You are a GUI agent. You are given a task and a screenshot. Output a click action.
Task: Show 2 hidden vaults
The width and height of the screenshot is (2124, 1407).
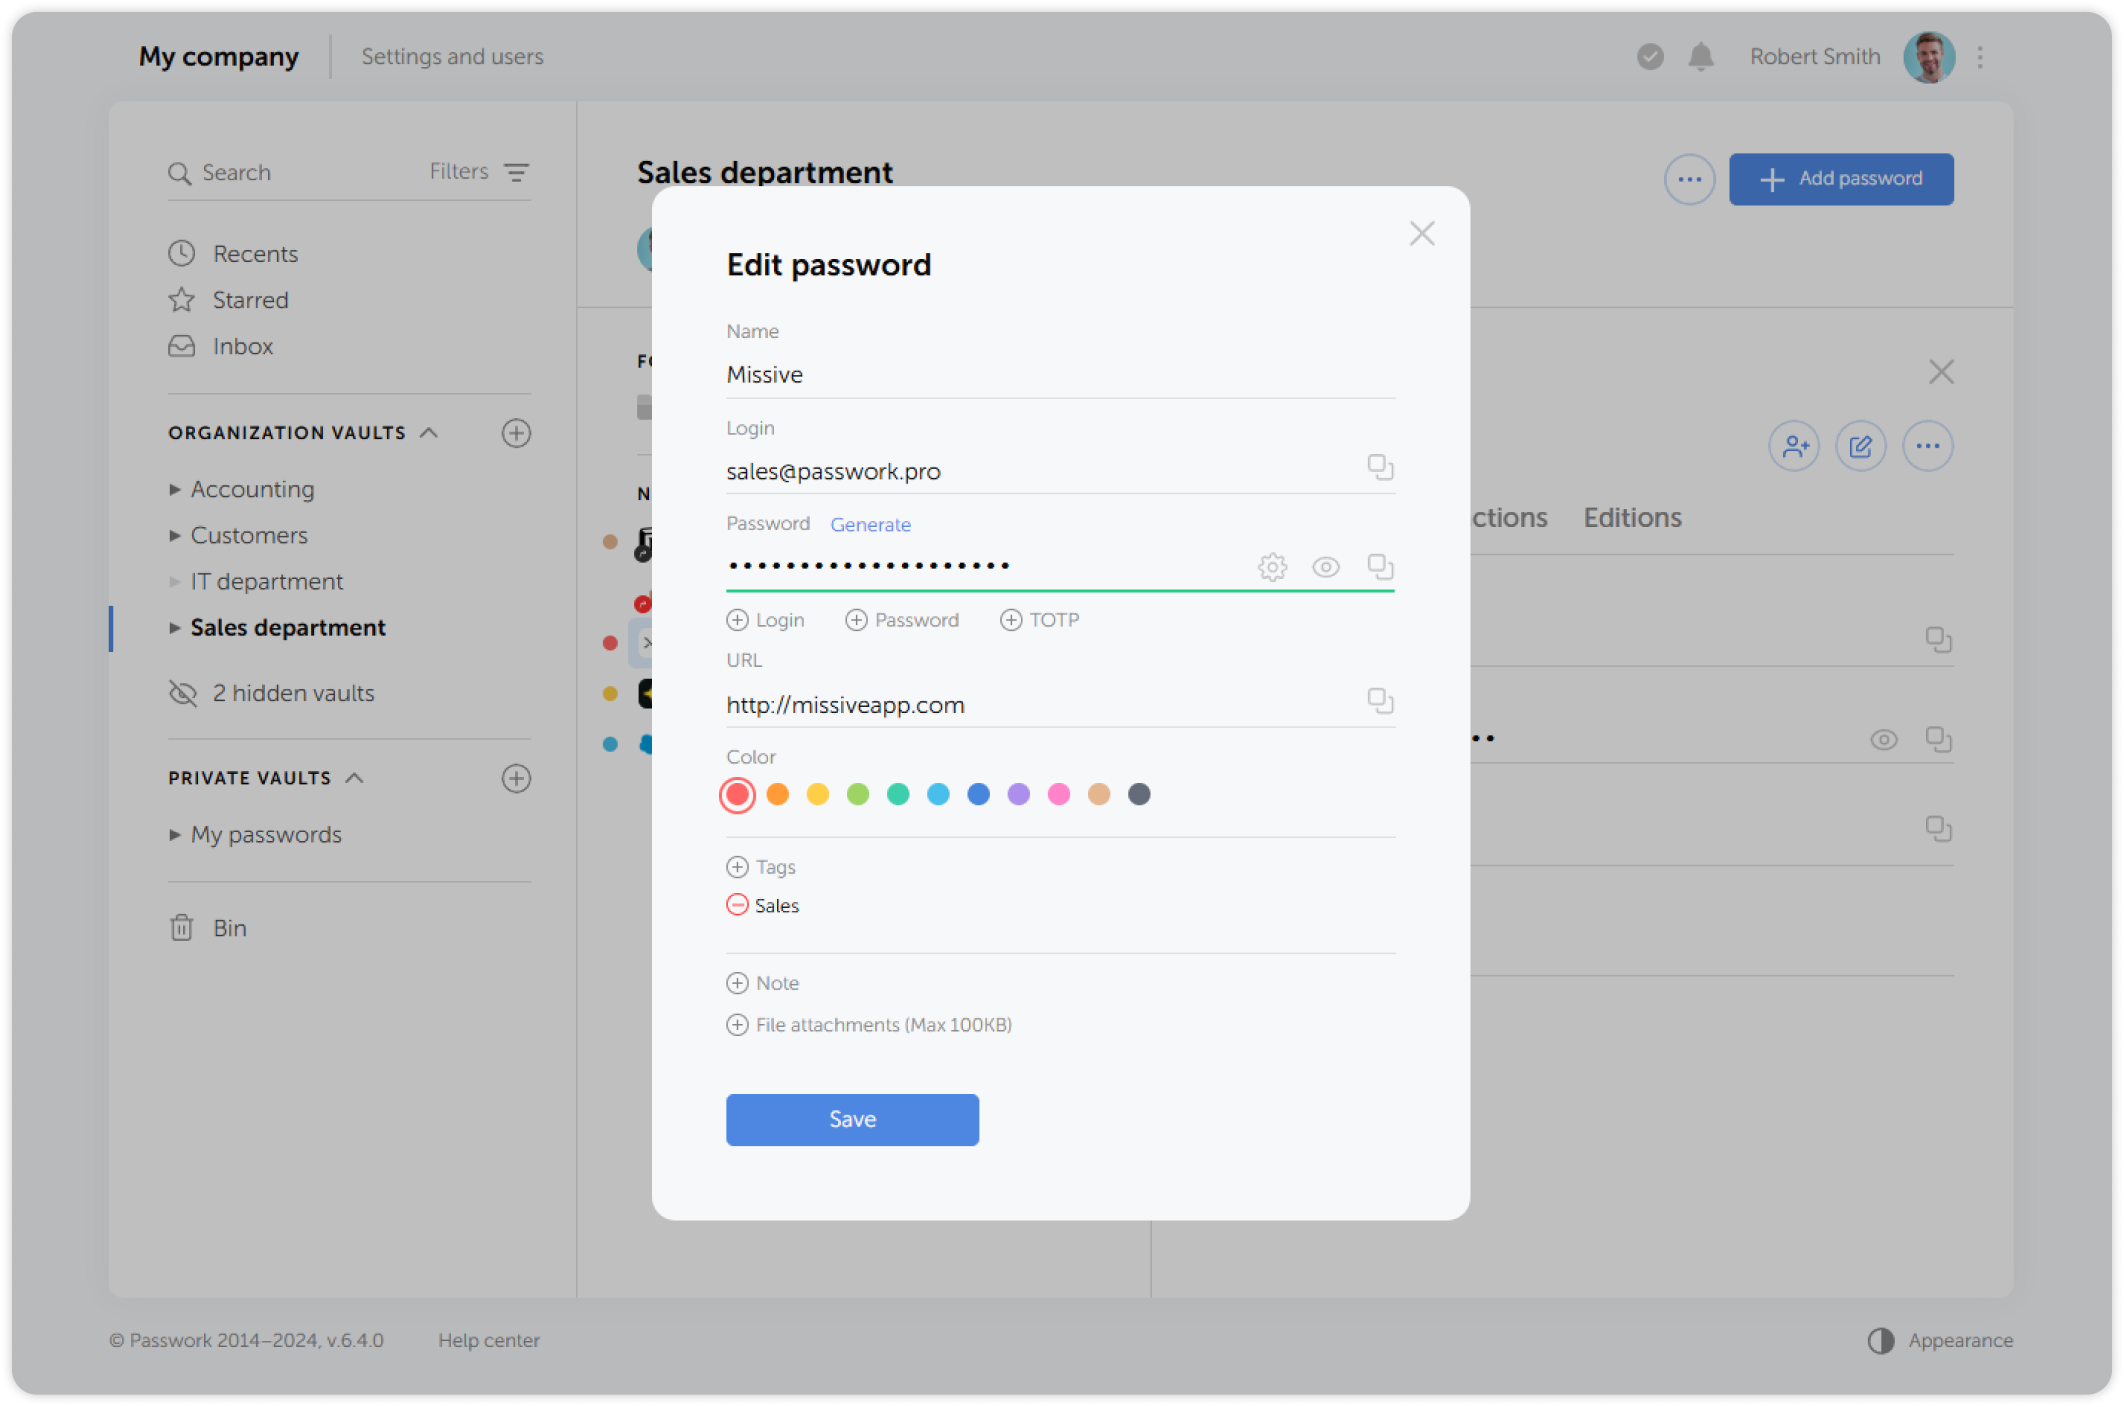click(292, 693)
